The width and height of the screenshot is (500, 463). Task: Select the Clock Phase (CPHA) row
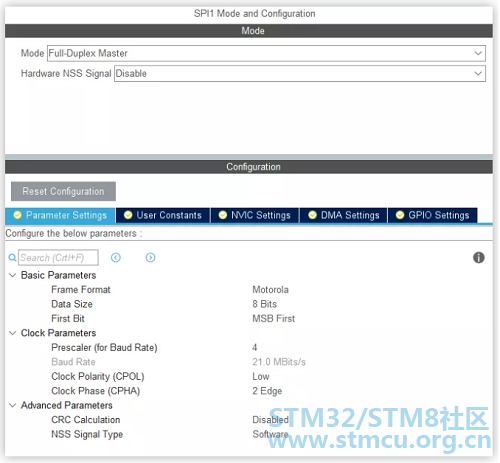248,391
